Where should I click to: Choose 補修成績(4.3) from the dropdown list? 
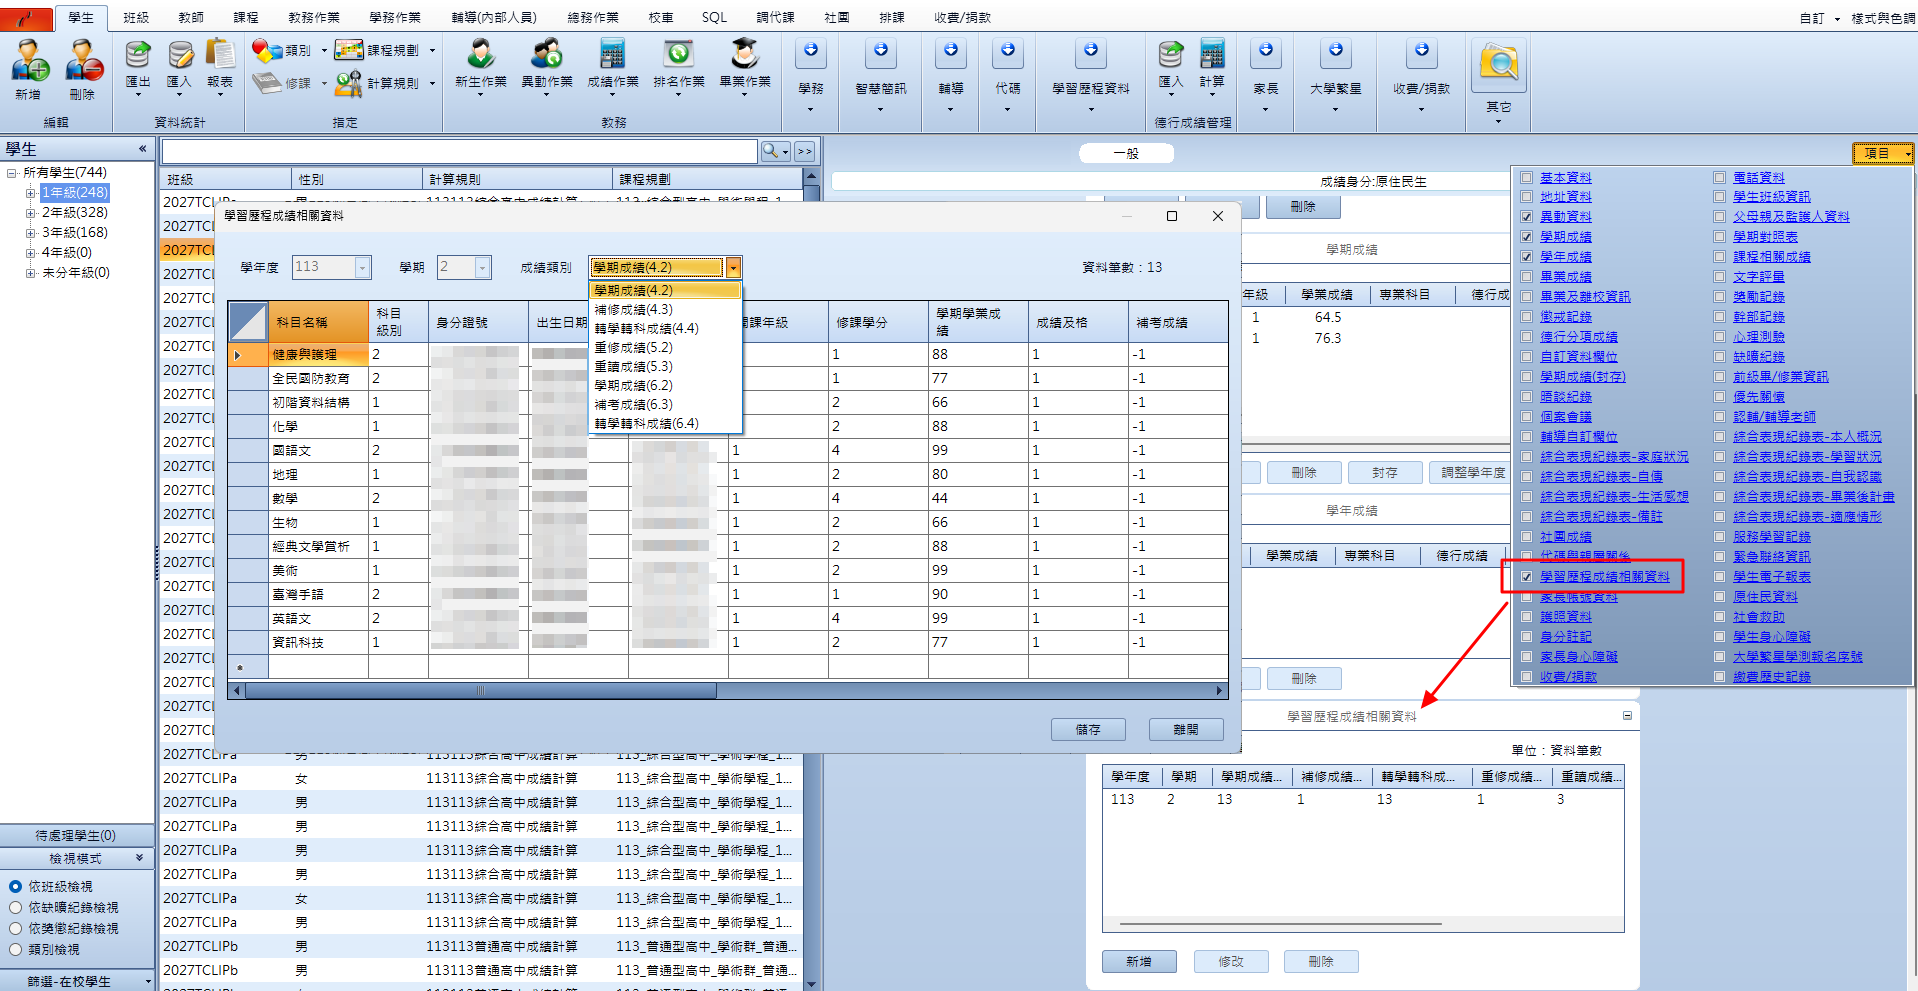tap(665, 310)
